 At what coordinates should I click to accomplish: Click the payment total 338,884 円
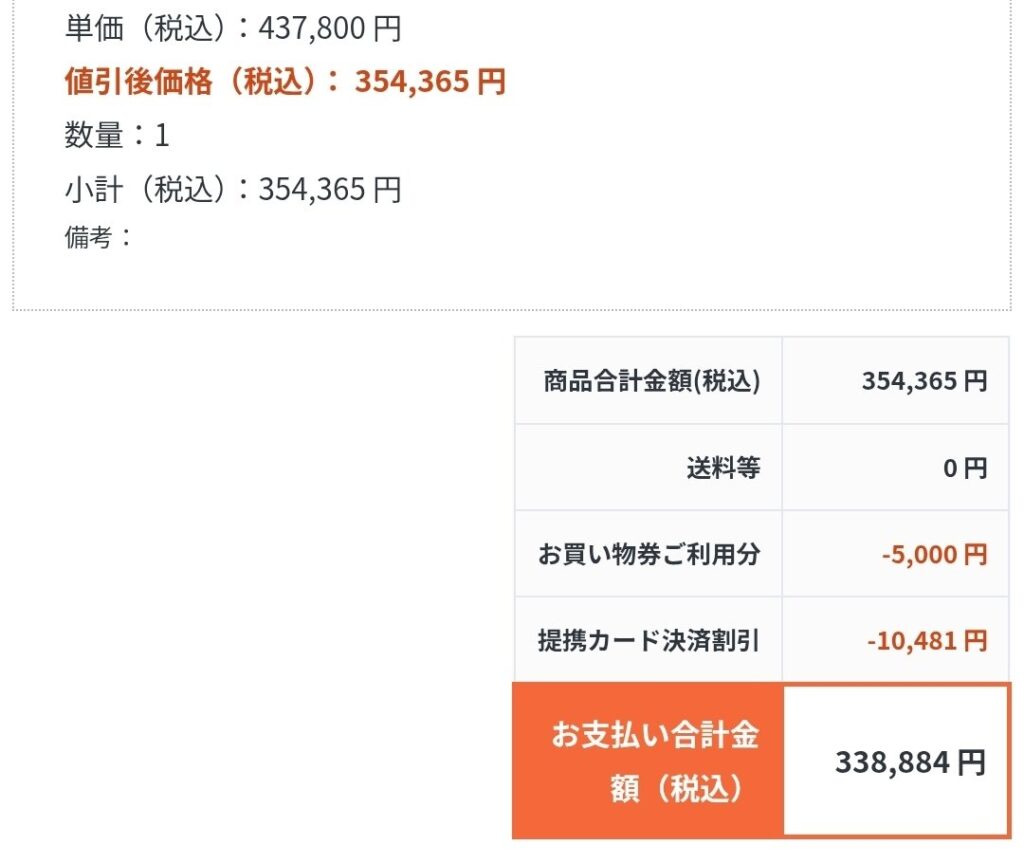pyautogui.click(x=910, y=763)
